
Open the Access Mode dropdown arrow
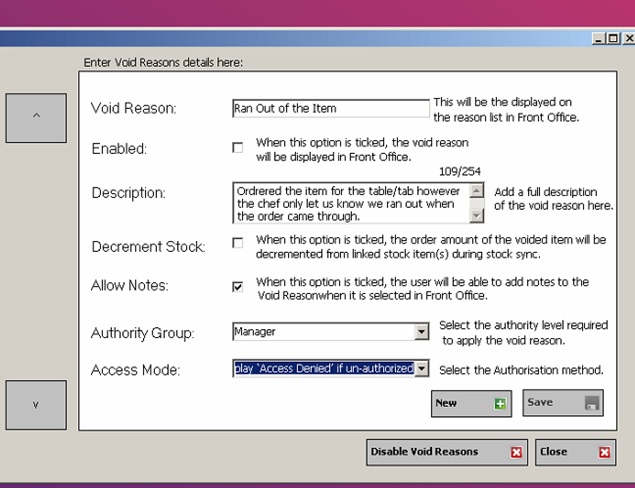pyautogui.click(x=421, y=369)
